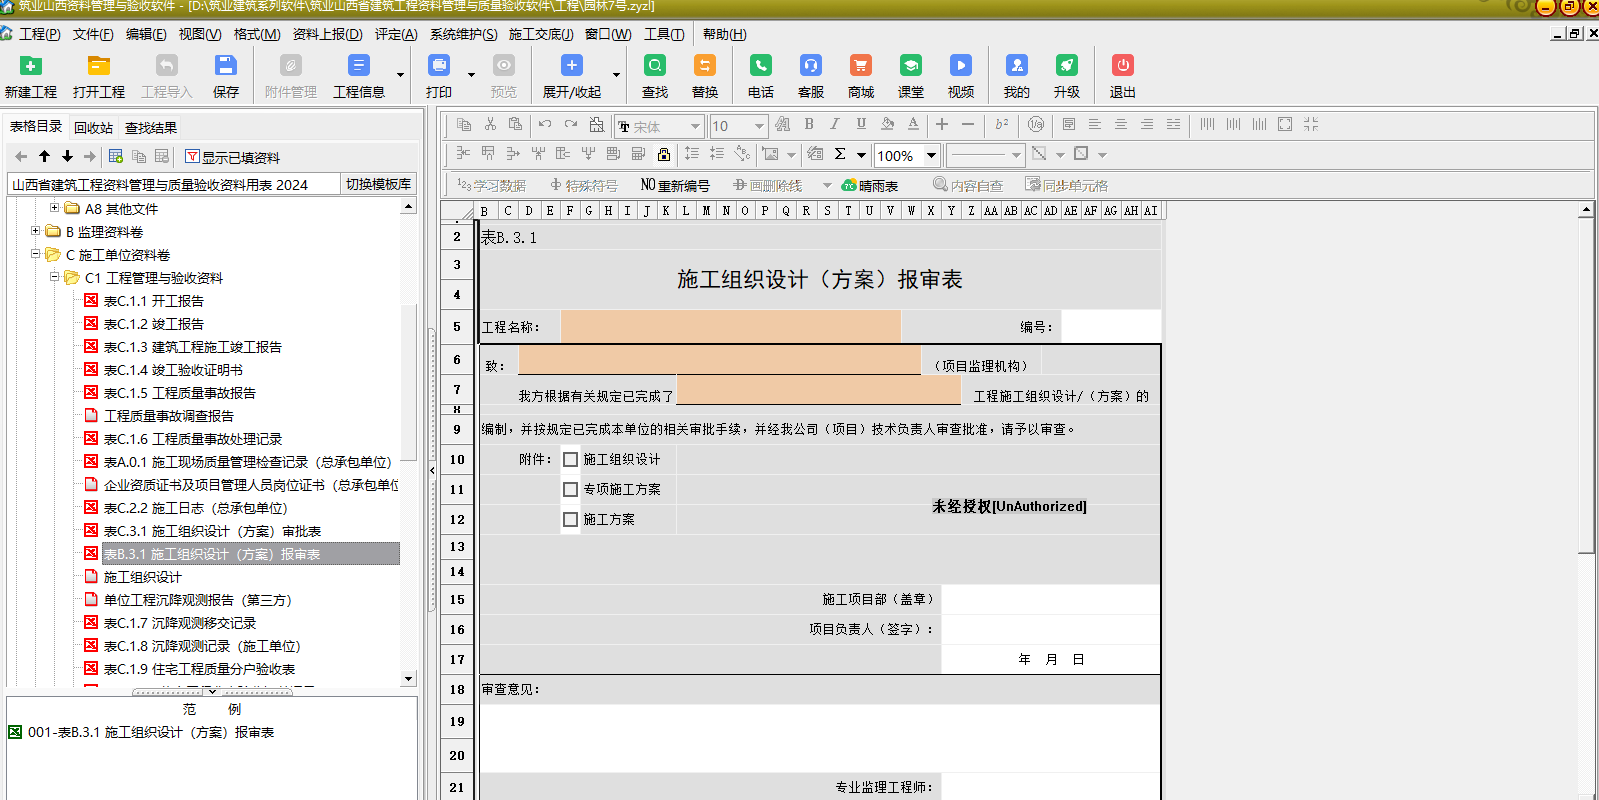Click the 退出 exit icon

pyautogui.click(x=1122, y=67)
